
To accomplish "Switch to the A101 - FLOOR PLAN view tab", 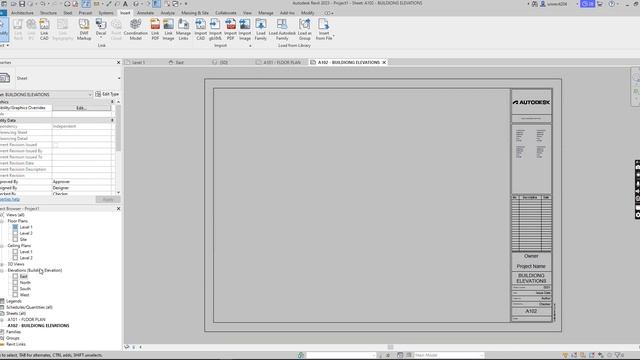I will 282,62.
